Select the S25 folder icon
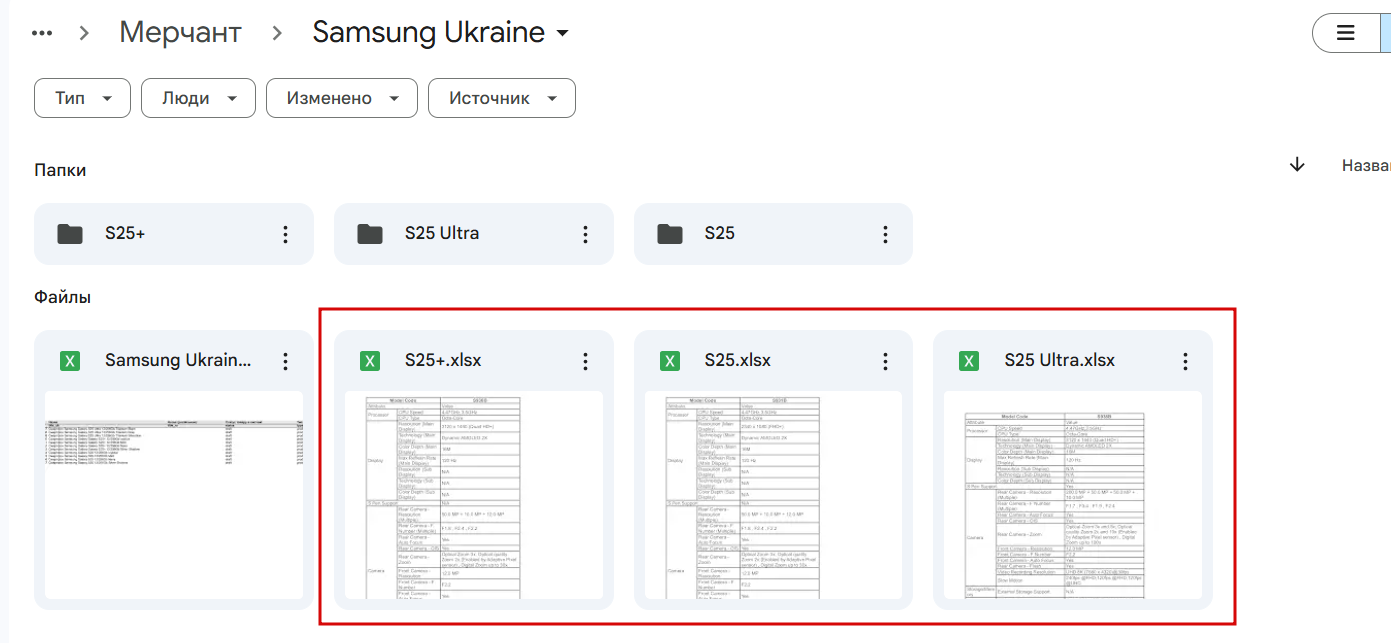 click(x=670, y=234)
